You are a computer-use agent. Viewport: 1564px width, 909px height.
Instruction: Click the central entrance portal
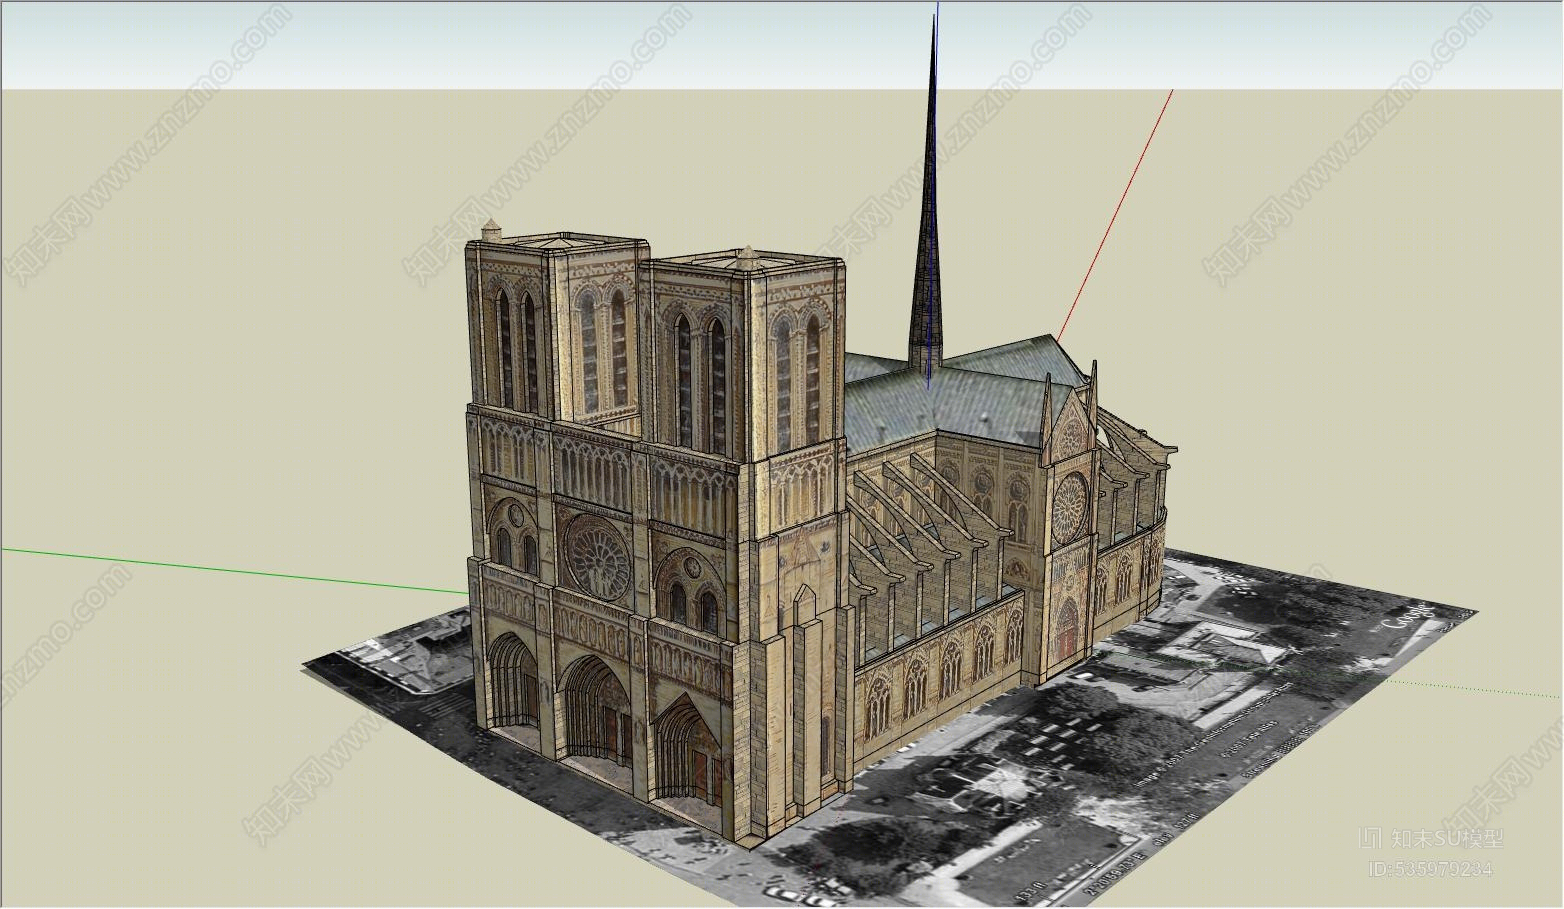pyautogui.click(x=596, y=712)
